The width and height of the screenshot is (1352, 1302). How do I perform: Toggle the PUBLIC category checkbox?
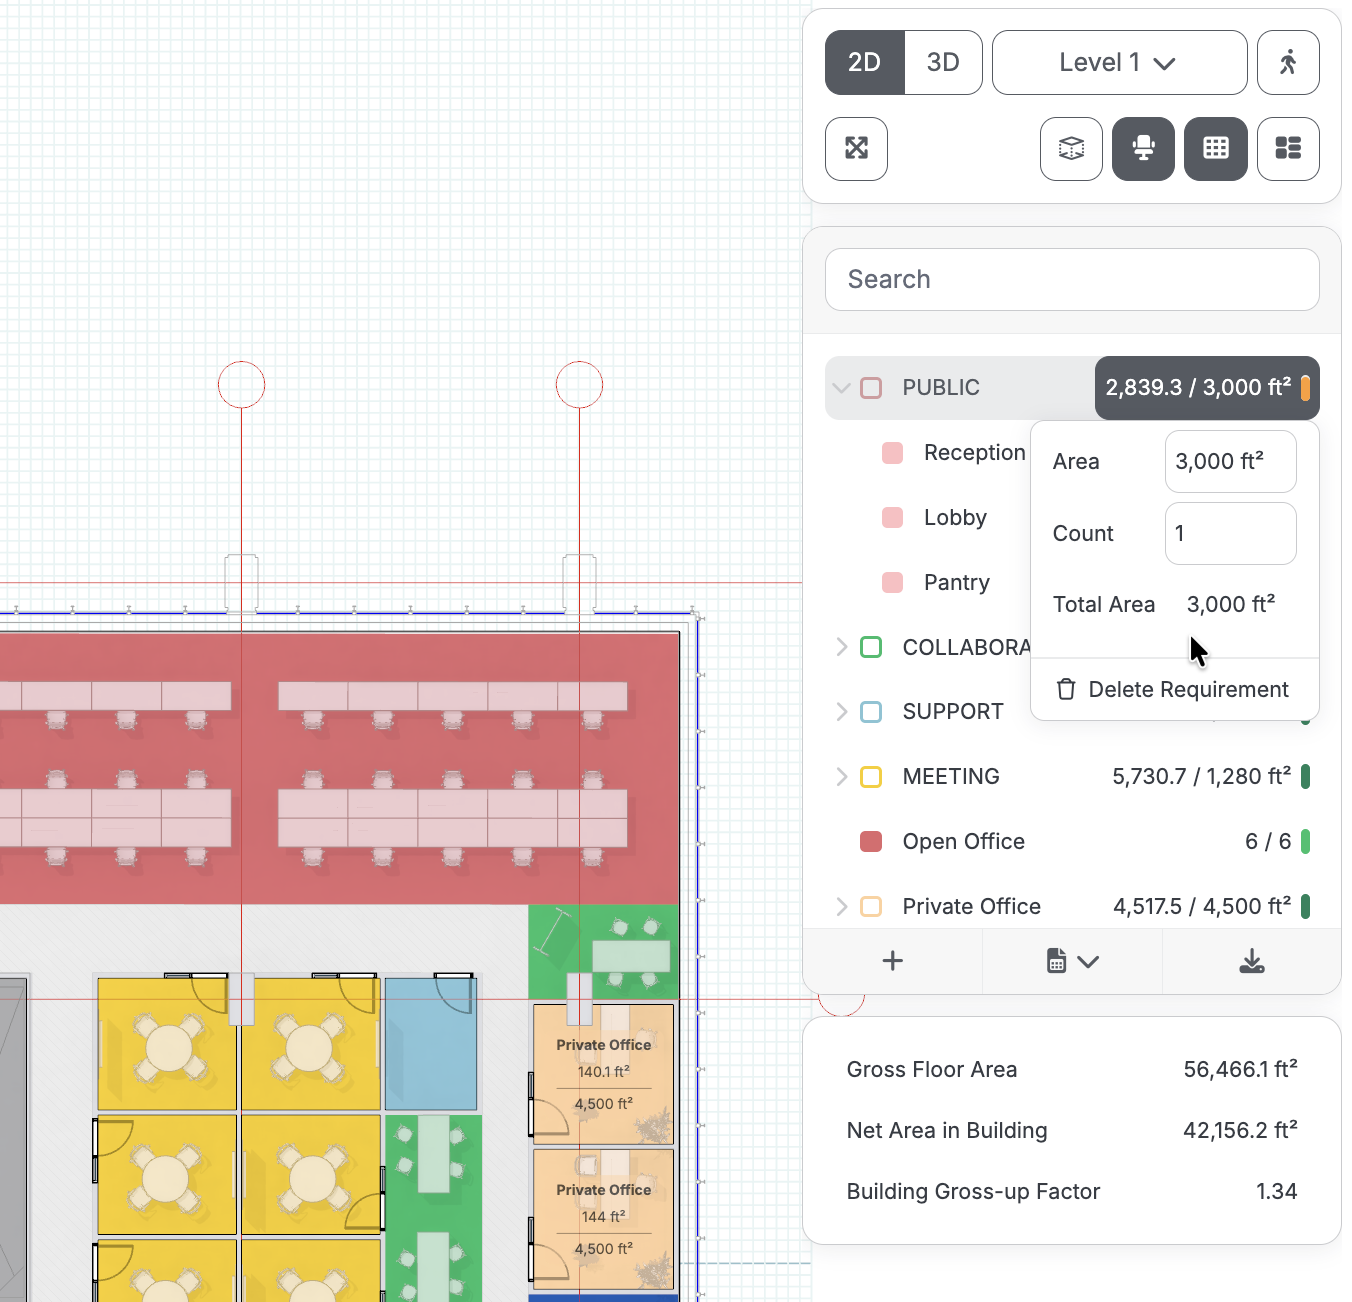click(871, 388)
